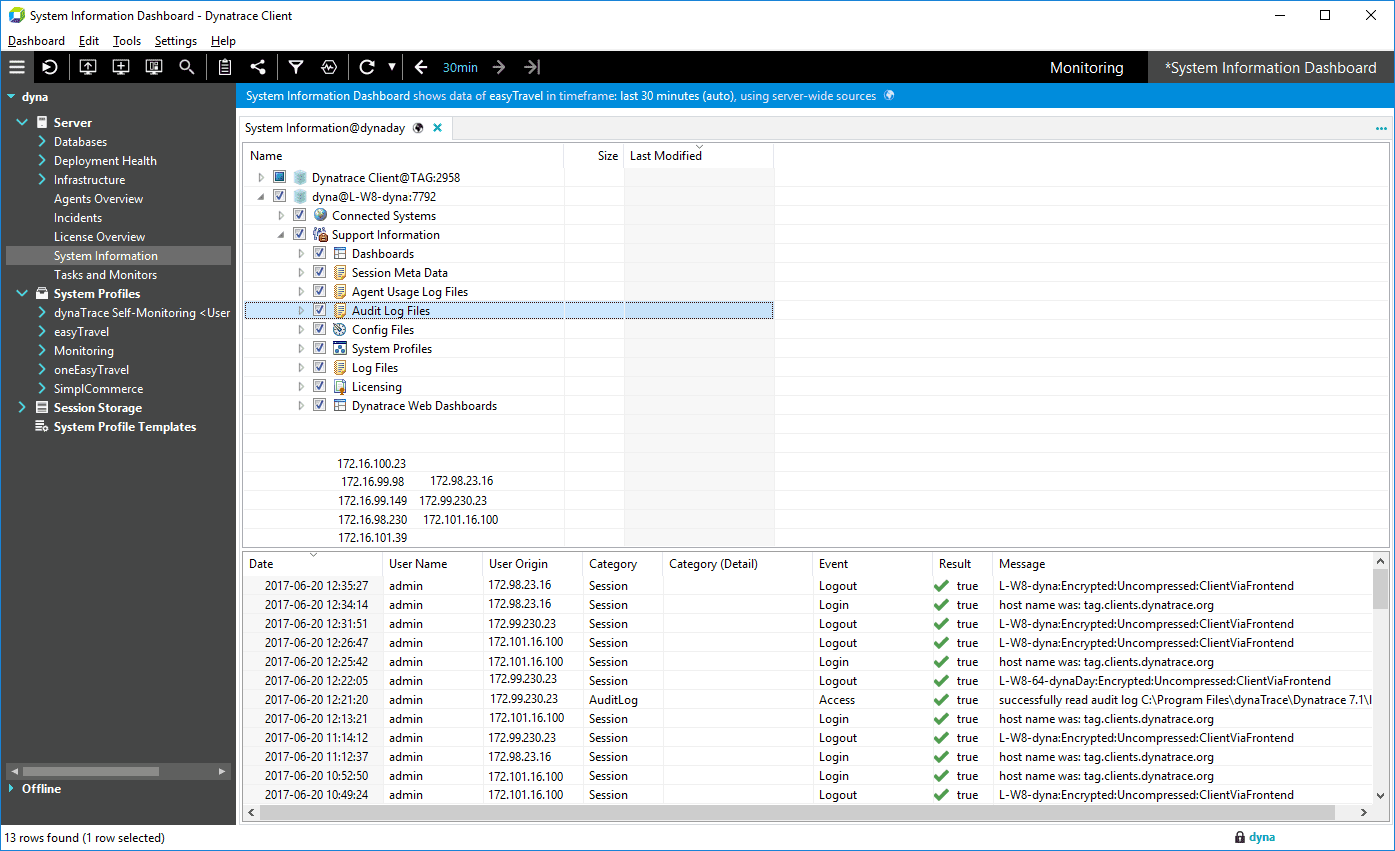
Task: Uncheck Agent Usage Log Files checkbox
Action: (x=319, y=291)
